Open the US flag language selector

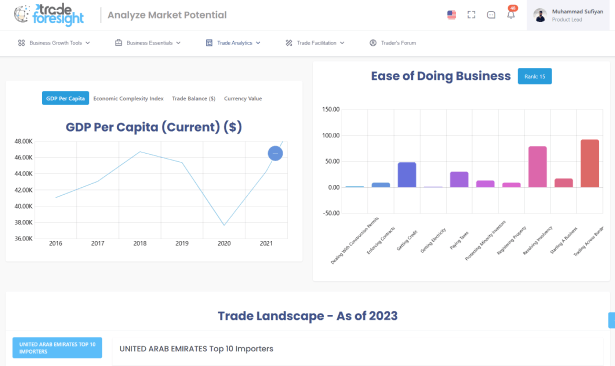click(x=451, y=15)
